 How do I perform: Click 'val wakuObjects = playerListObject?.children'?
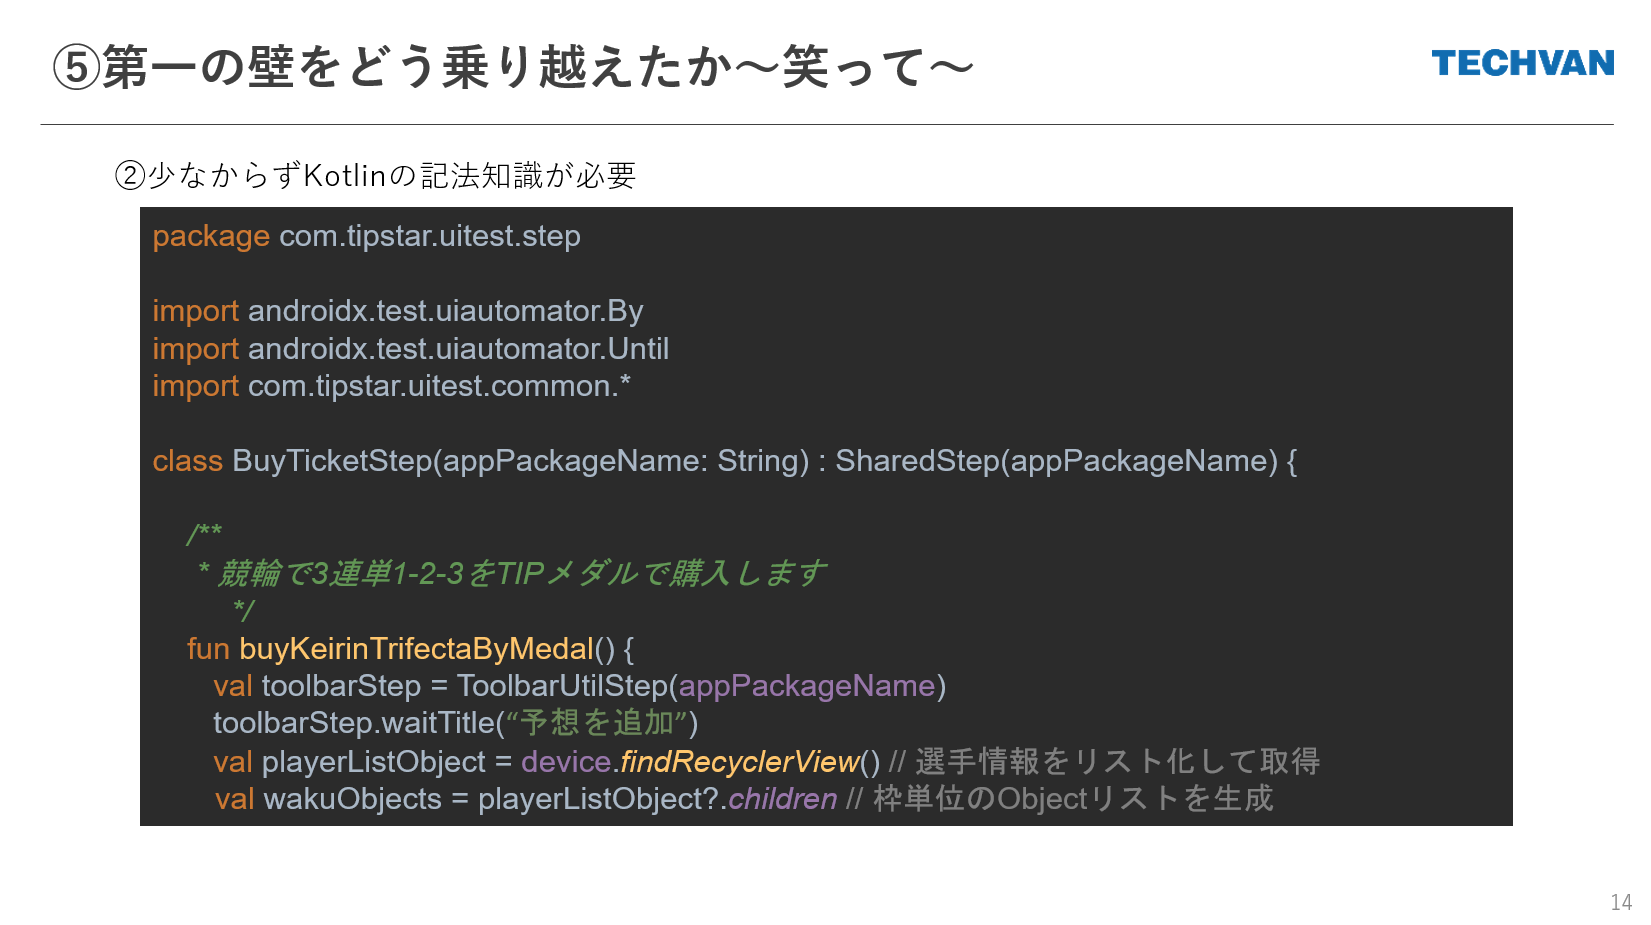click(526, 799)
